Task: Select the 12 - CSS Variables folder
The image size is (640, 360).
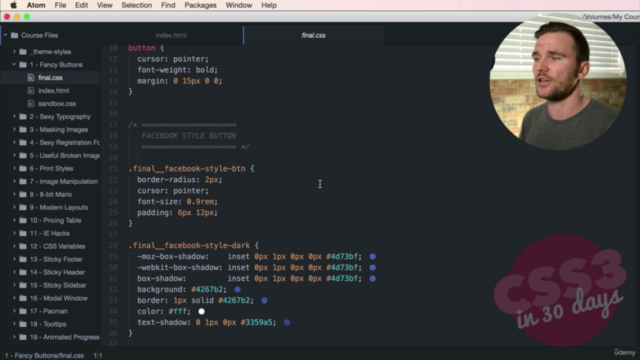Action: point(58,247)
